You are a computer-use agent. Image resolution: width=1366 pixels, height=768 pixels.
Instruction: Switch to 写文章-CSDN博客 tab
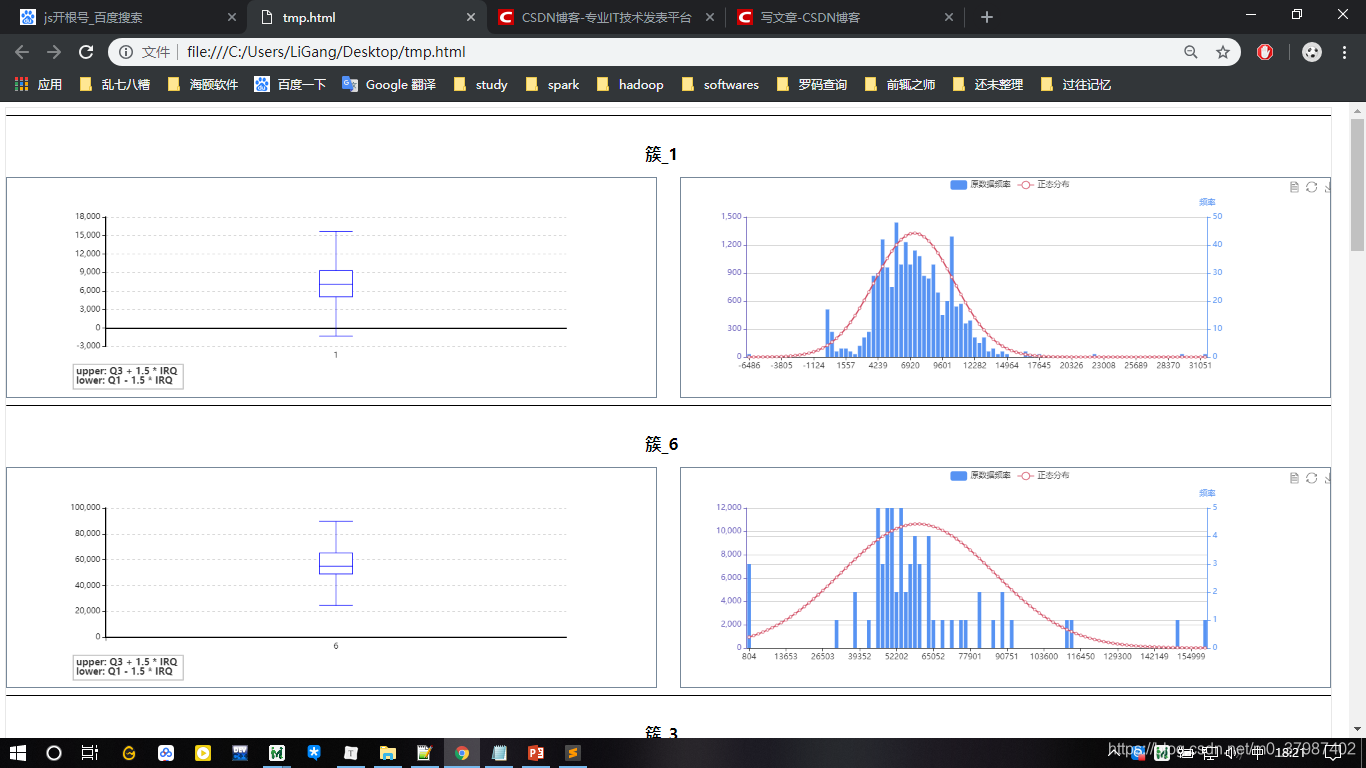[x=845, y=17]
